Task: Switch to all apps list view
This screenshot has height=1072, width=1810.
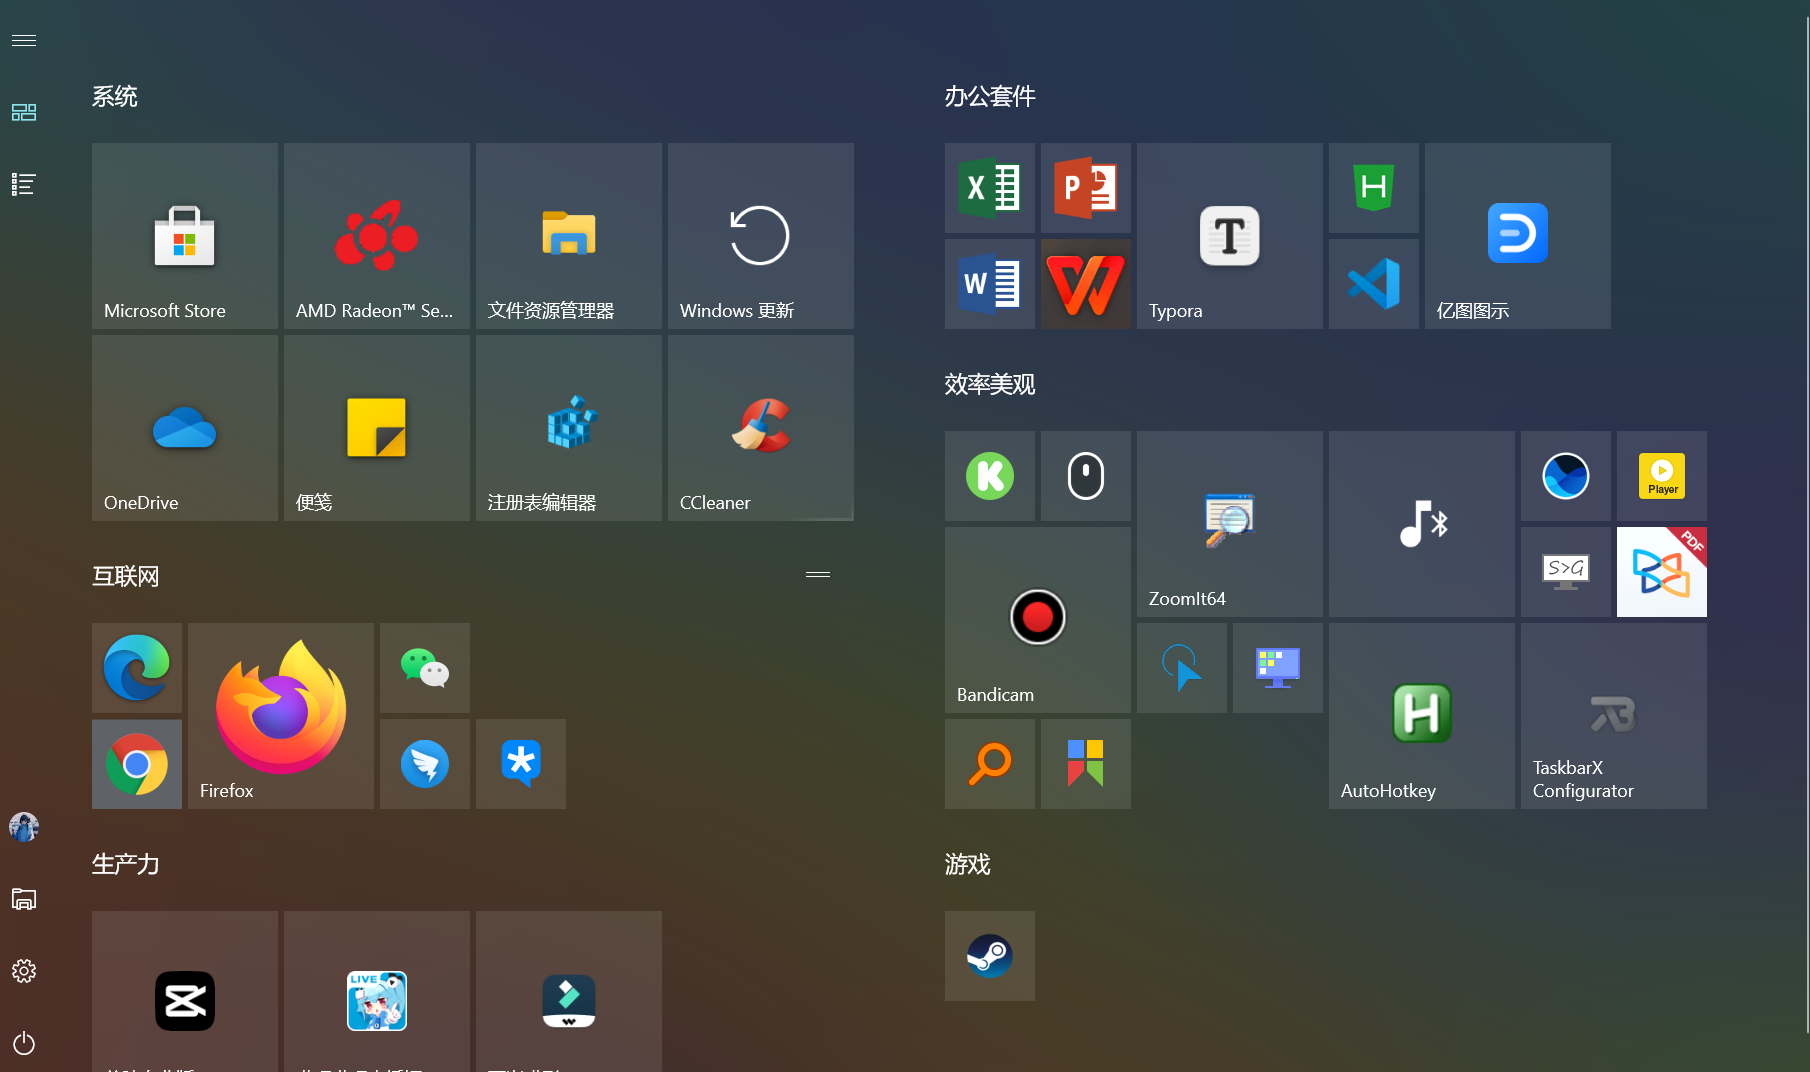Action: 24,184
